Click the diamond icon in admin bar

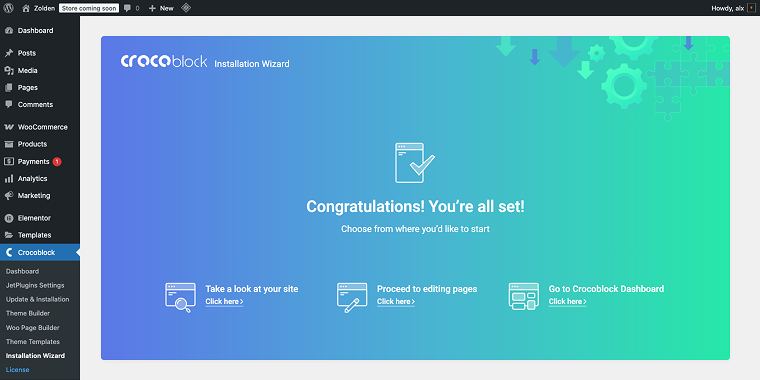[186, 8]
